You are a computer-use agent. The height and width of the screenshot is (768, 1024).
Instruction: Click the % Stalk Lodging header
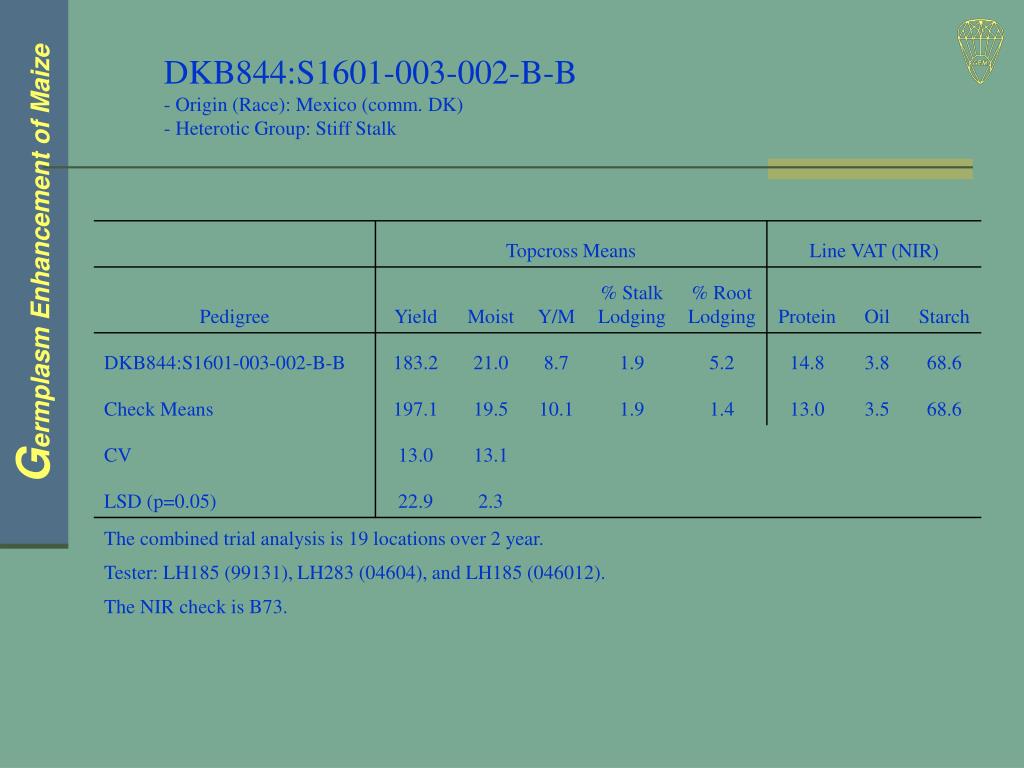point(632,305)
